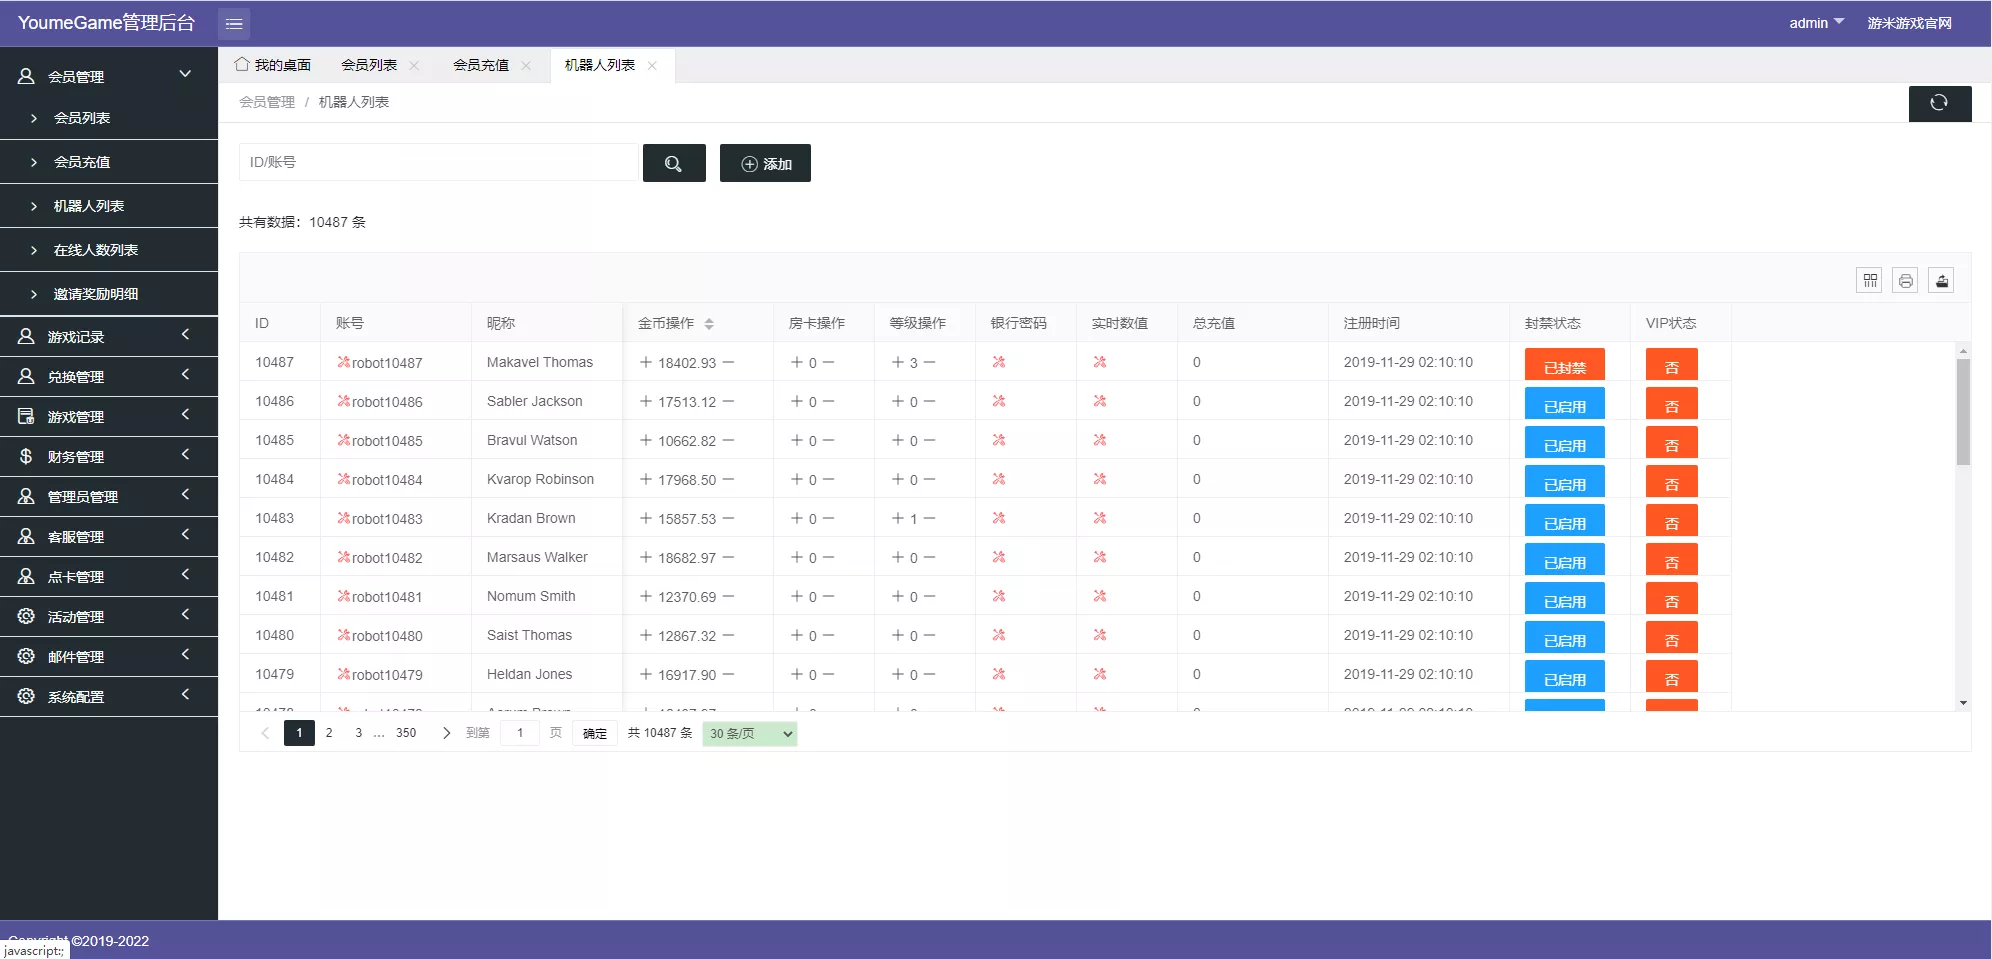1992x959 pixels.
Task: Open the admin dropdown at top right
Action: coord(1816,22)
